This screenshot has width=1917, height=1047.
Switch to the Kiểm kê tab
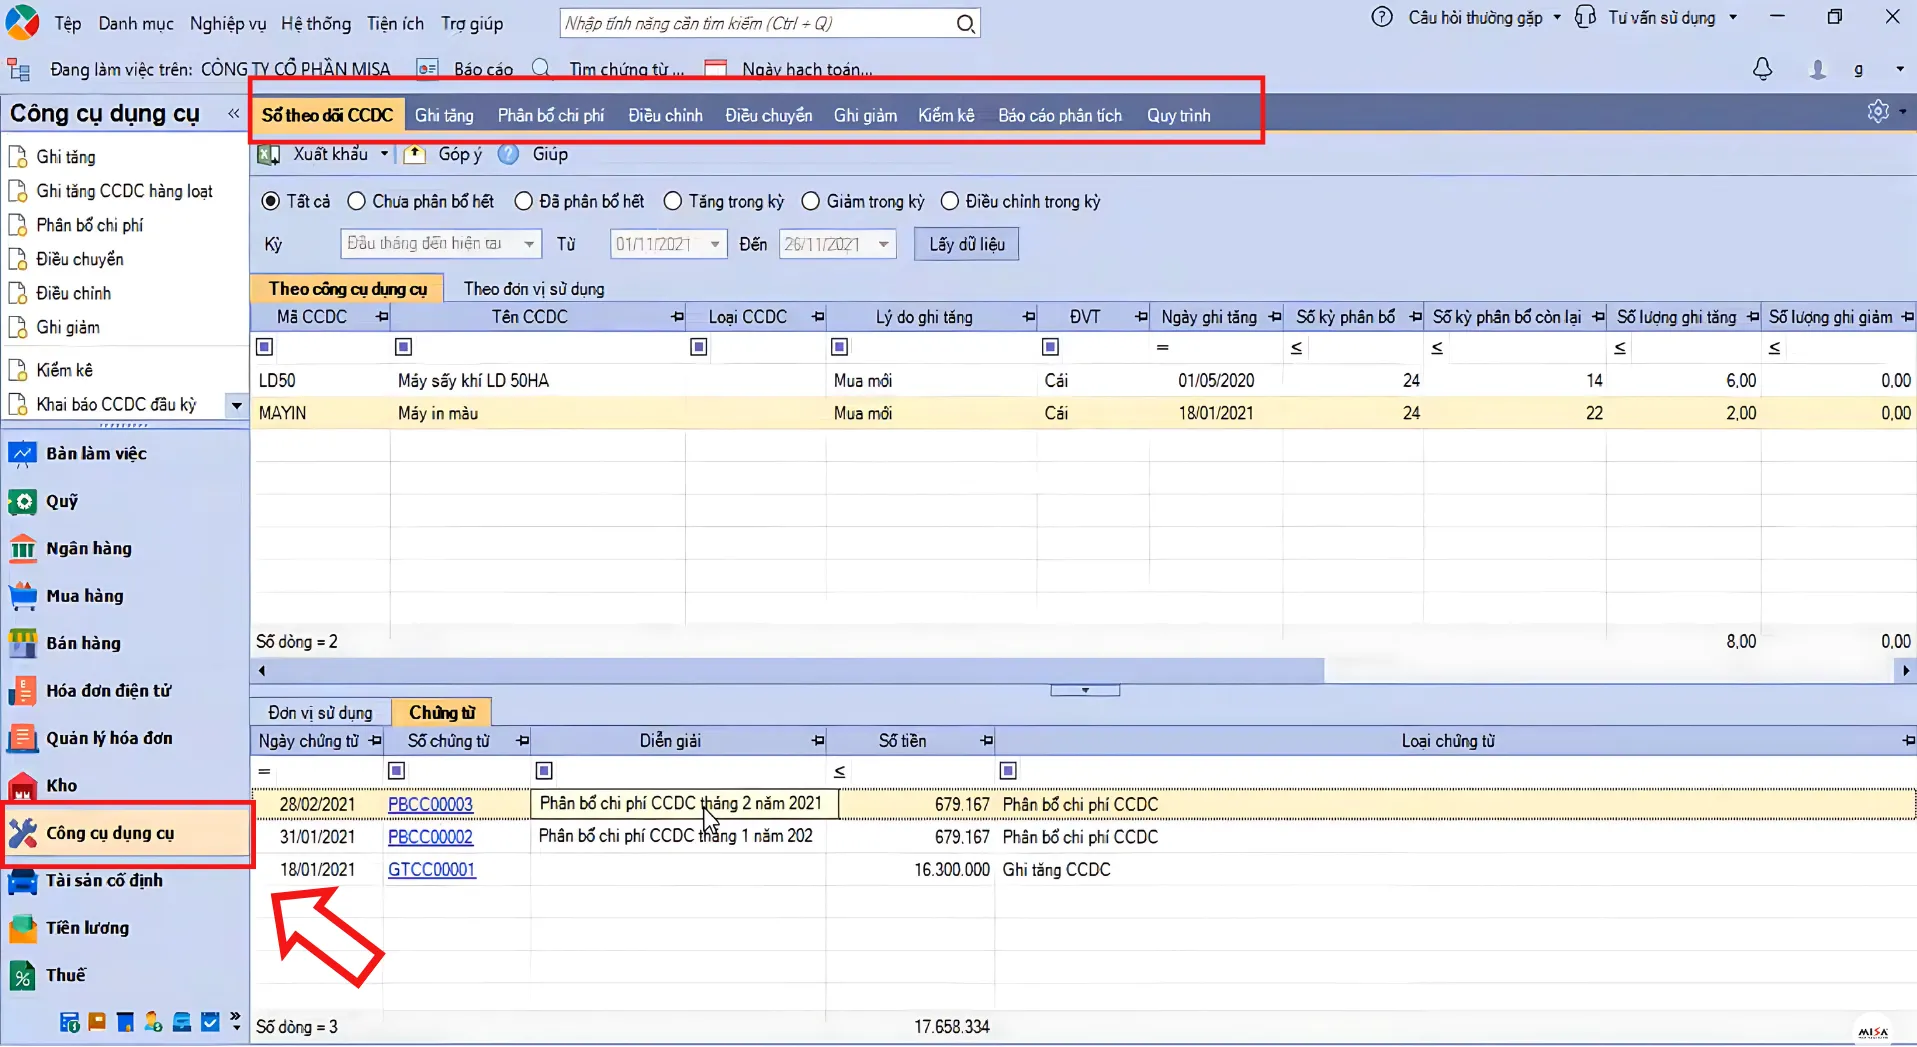[x=946, y=115]
